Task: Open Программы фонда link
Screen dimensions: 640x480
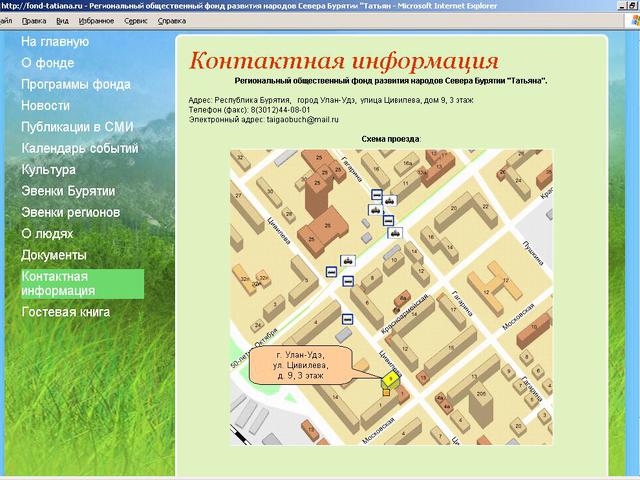Action: click(76, 84)
